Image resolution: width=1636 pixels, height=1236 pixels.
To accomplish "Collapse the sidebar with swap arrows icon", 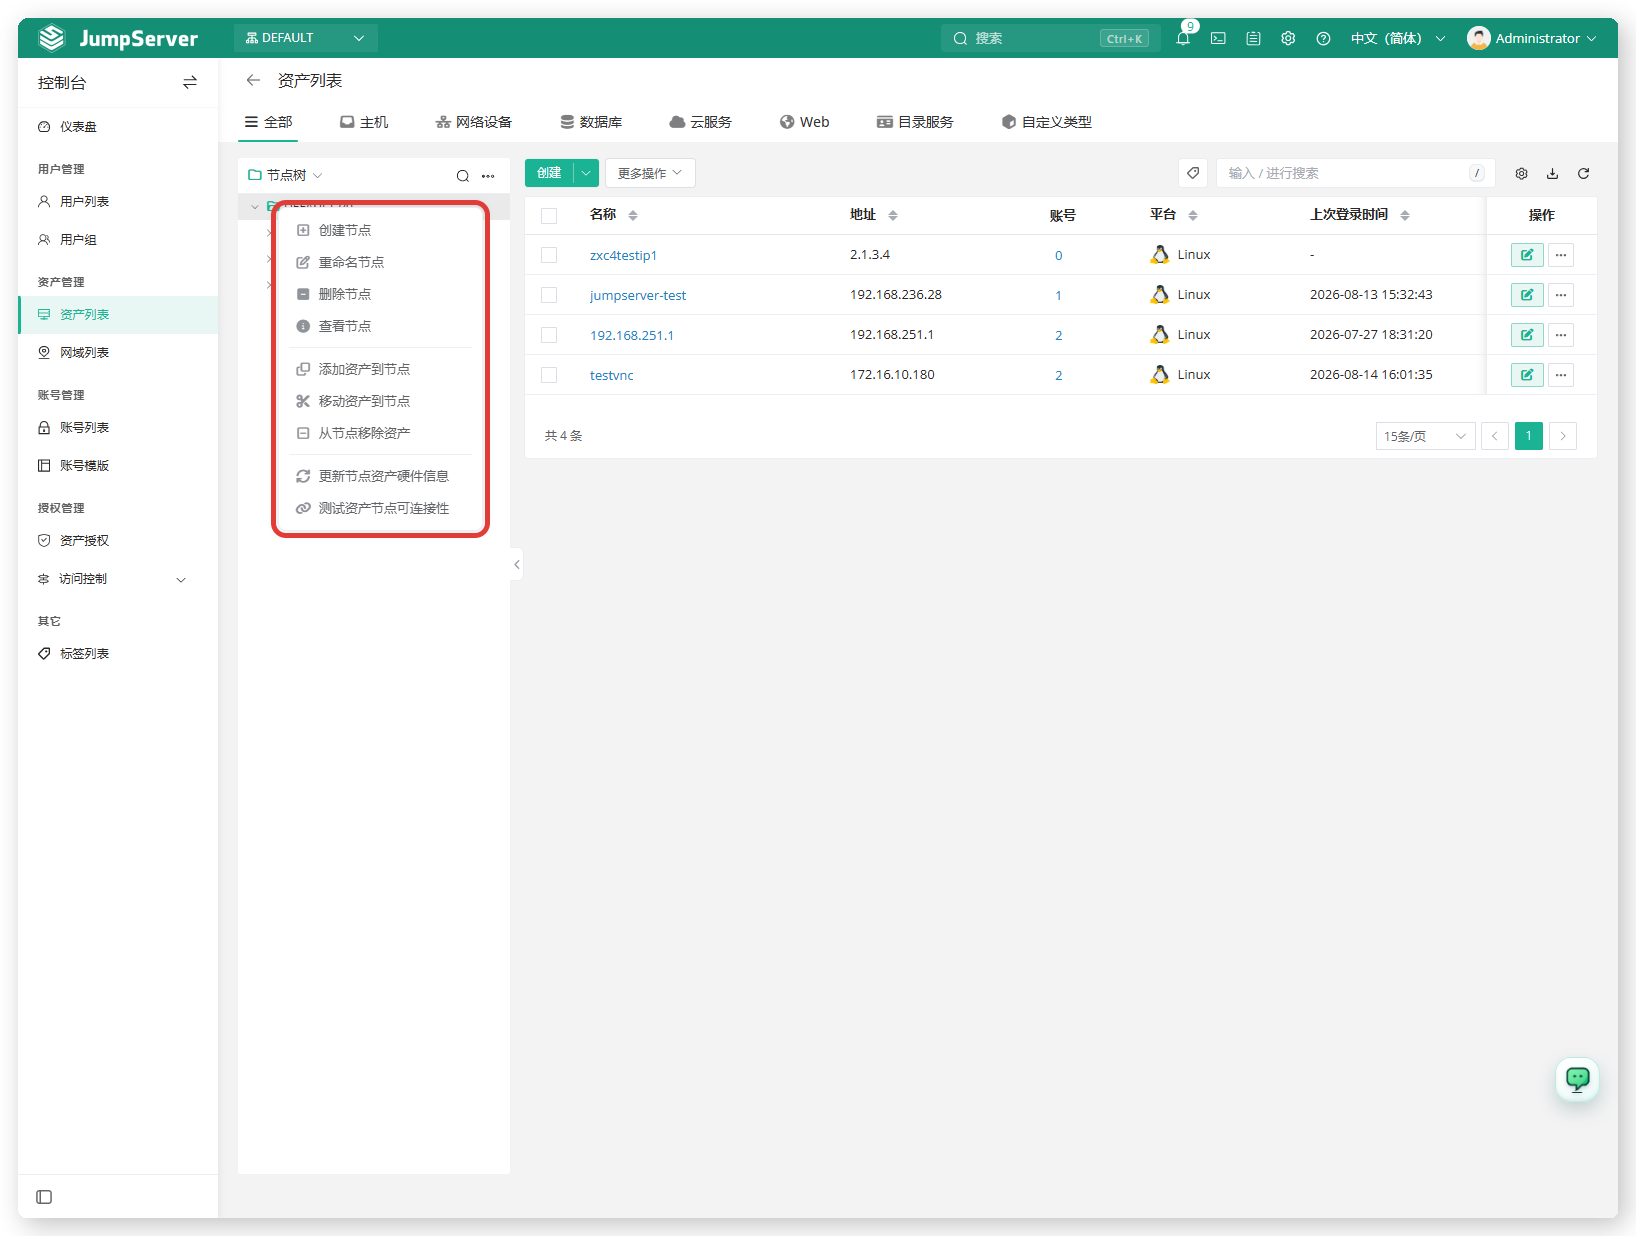I will pos(190,82).
